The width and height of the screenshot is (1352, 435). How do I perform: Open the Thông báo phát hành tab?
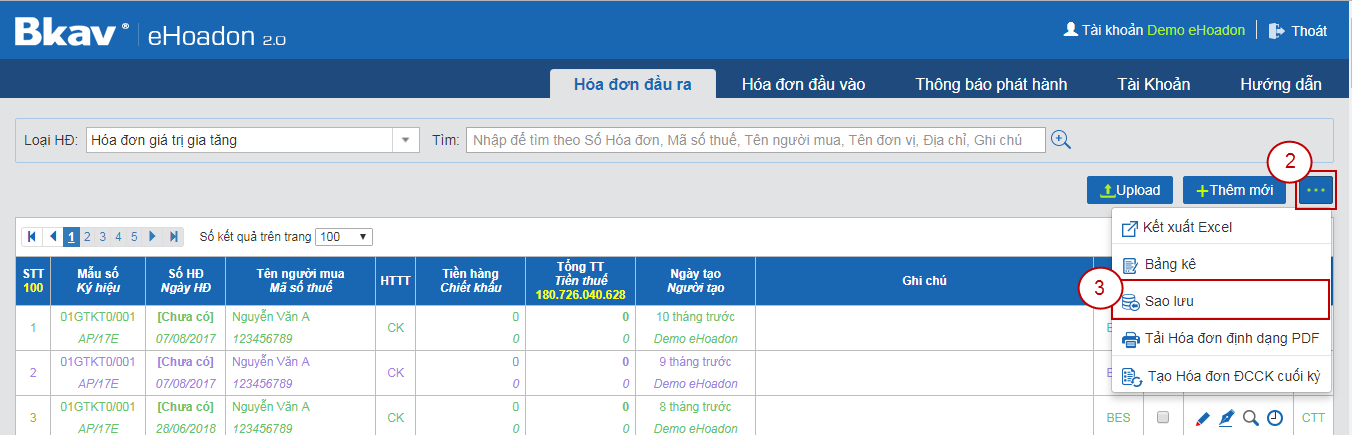tap(991, 84)
